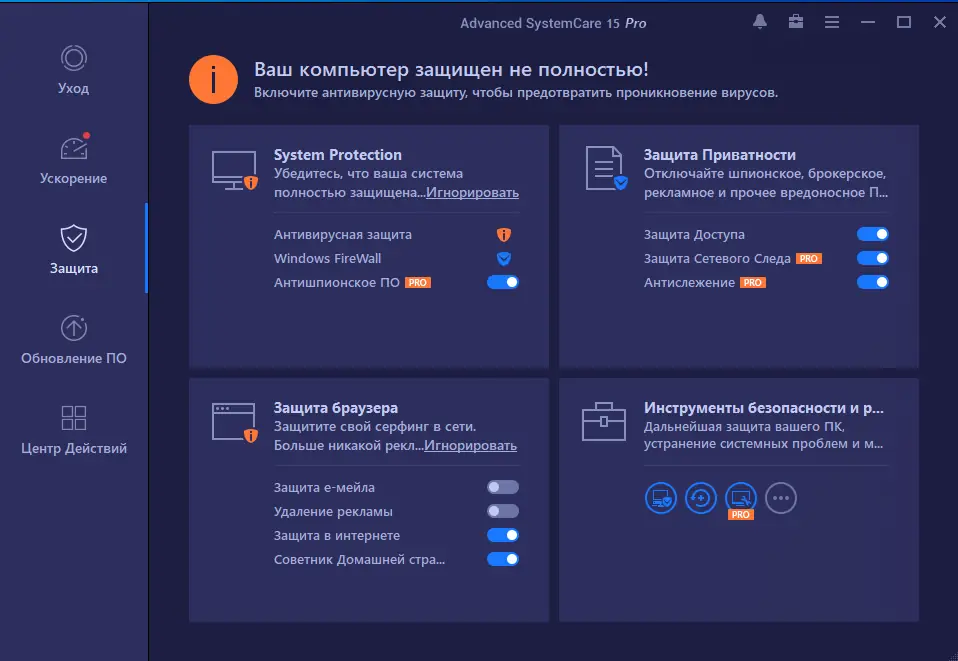Click the Защита Приватности heading

click(x=720, y=155)
